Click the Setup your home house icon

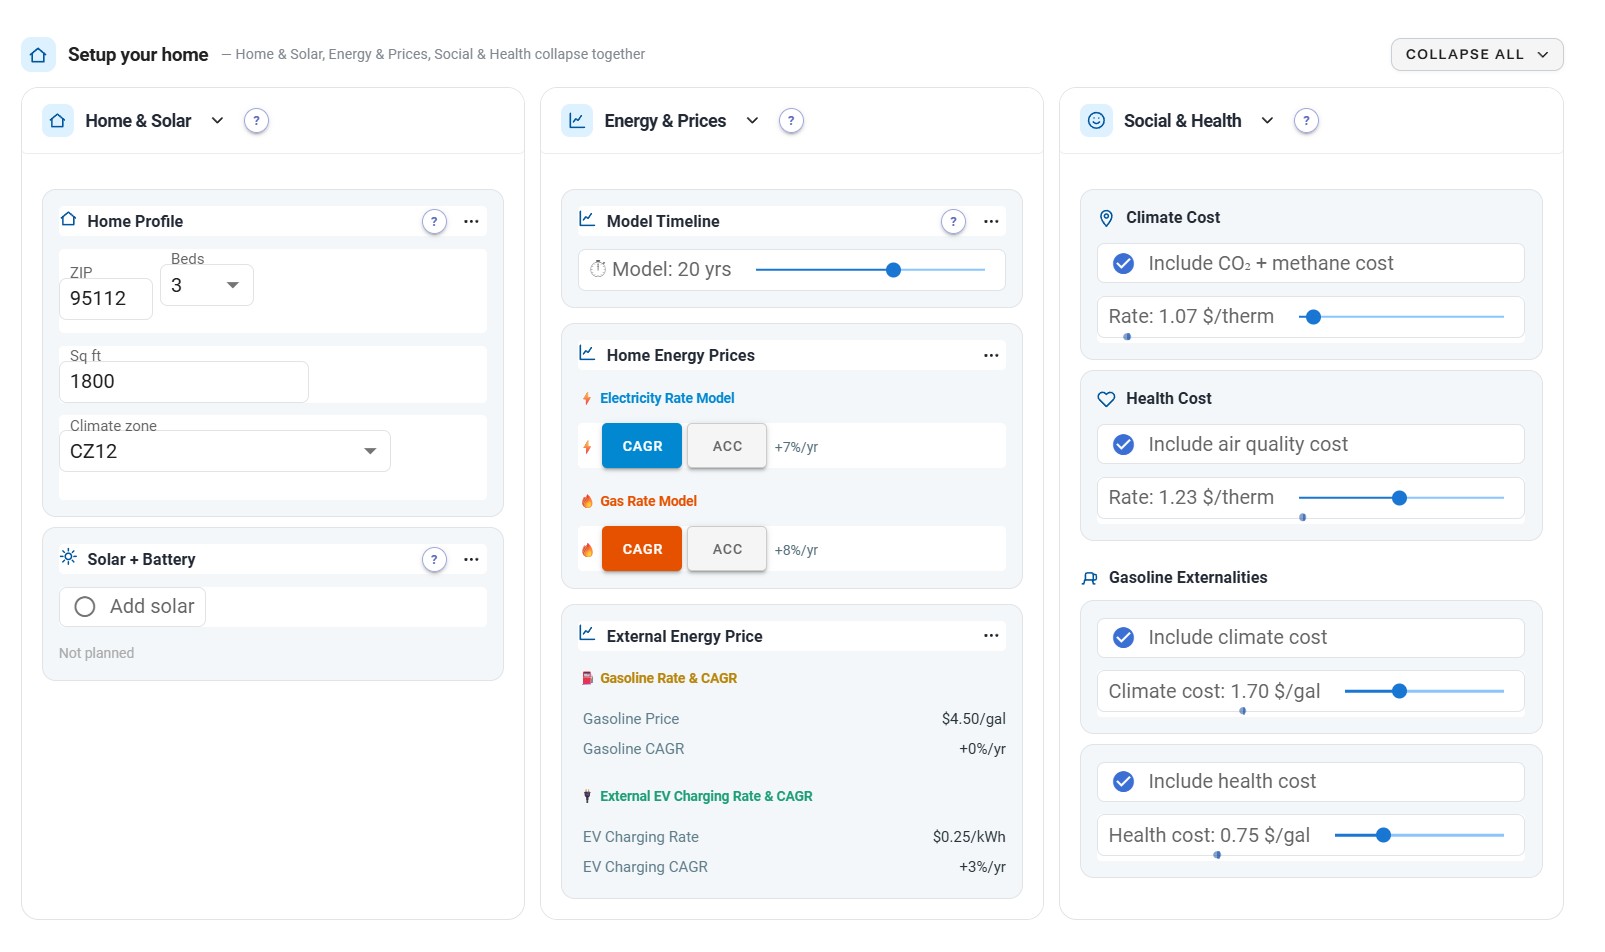pos(38,55)
